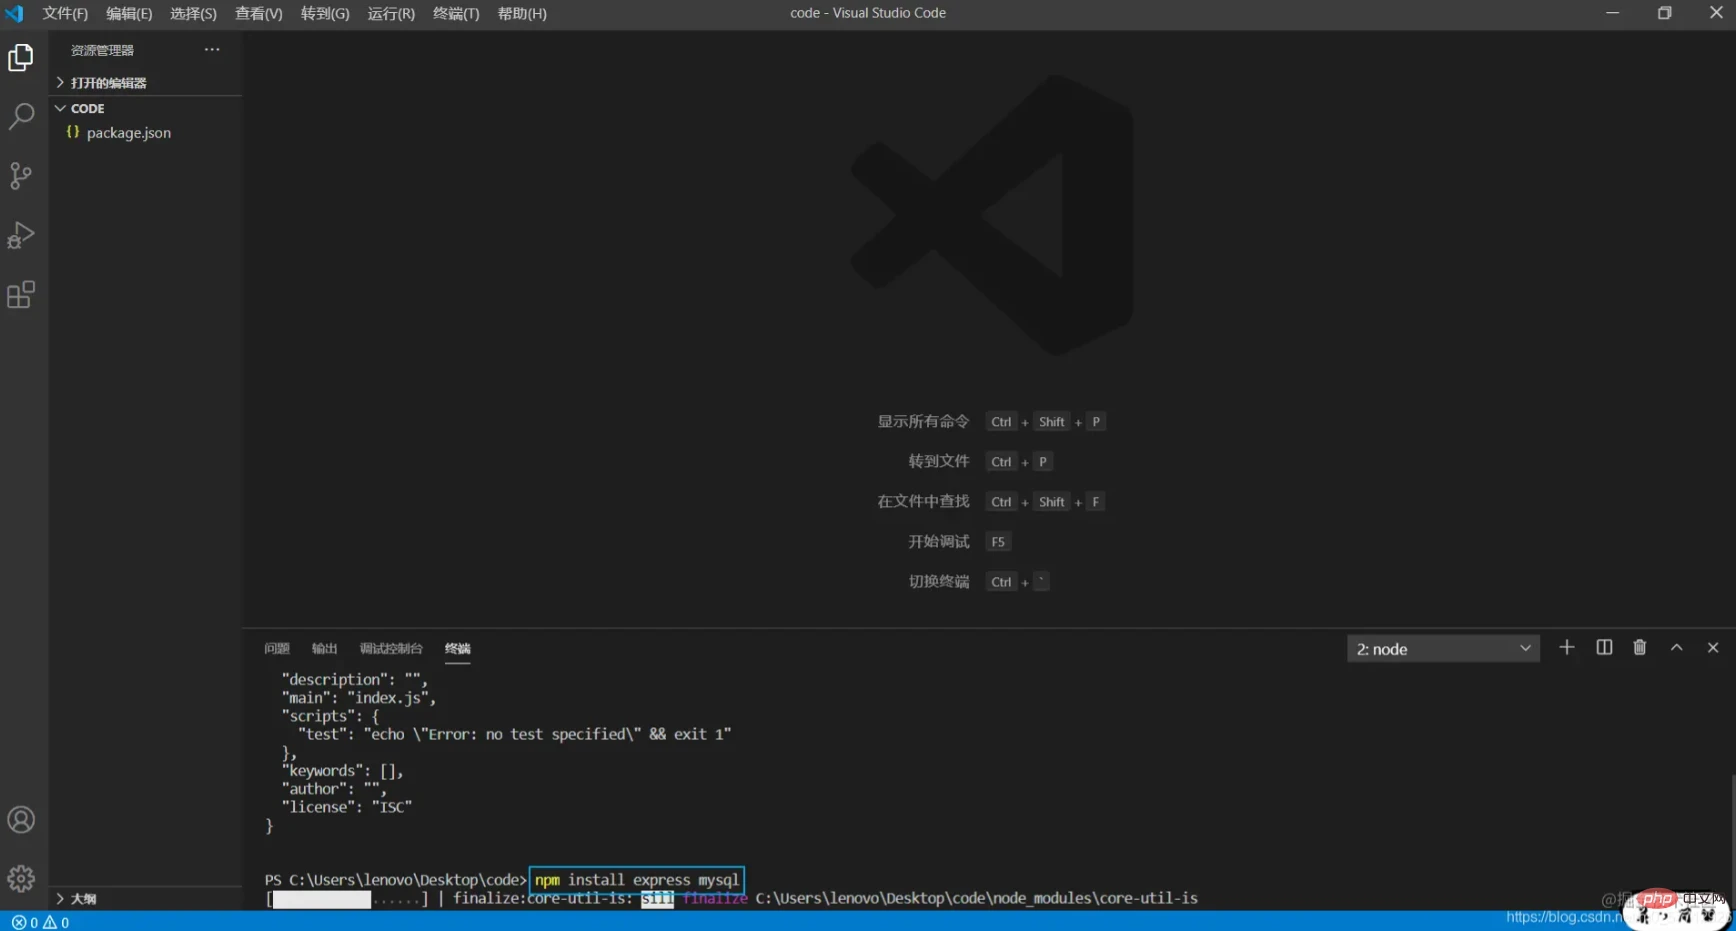
Task: Open the Extensions view
Action: click(21, 295)
